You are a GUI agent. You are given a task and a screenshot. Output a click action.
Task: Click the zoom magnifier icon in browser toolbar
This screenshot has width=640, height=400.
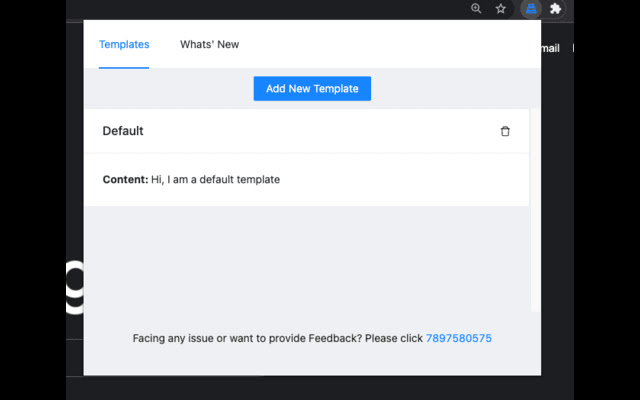(476, 8)
